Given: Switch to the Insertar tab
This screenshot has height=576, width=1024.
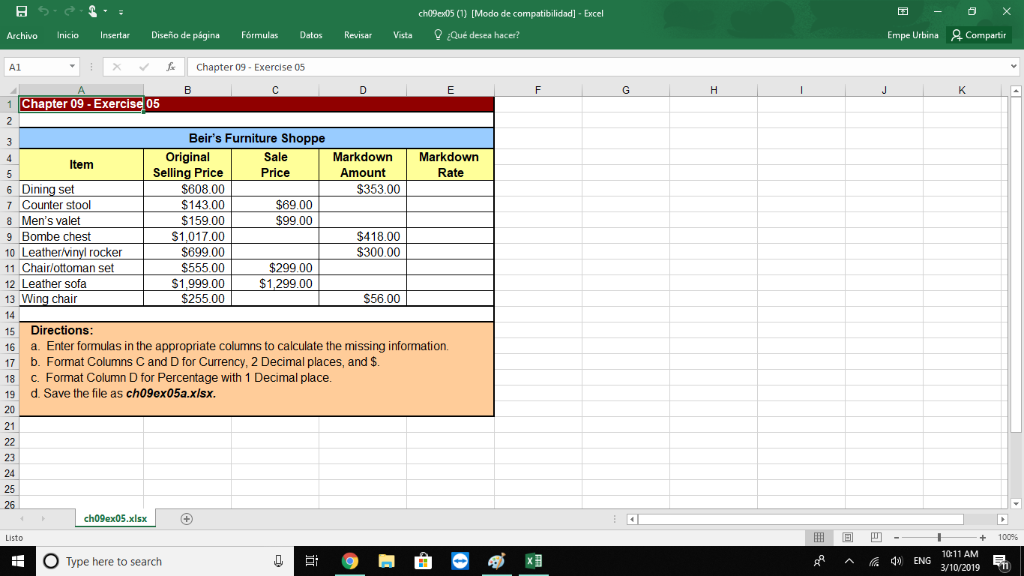Looking at the screenshot, I should click(x=115, y=35).
